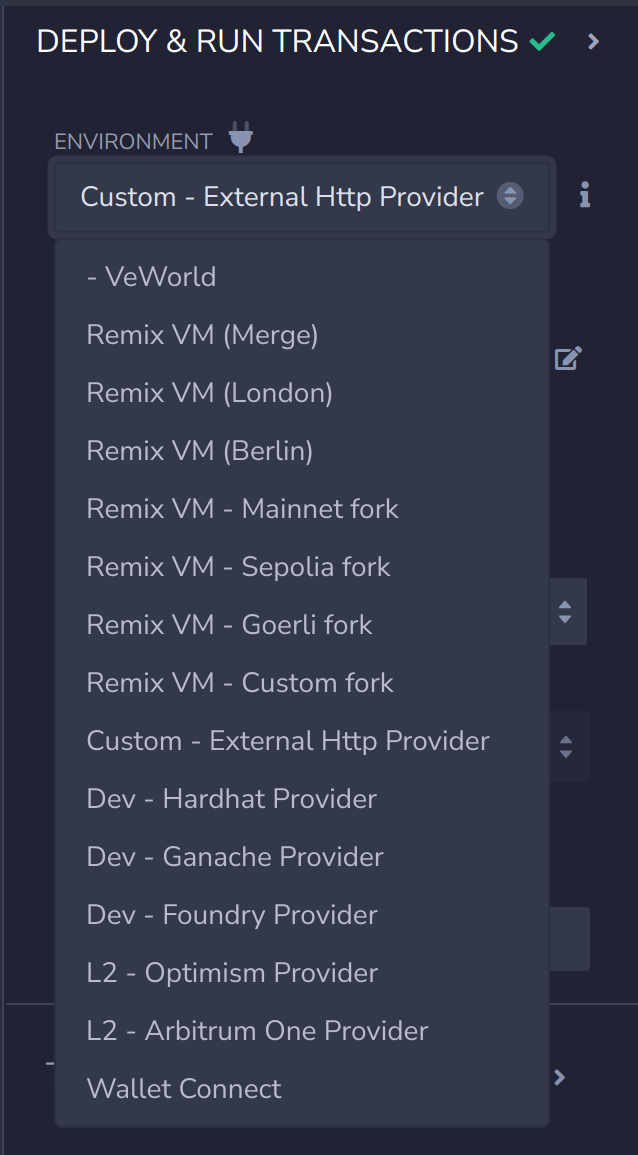Select Dev - Foundry Provider
This screenshot has height=1155, width=638.
pyautogui.click(x=232, y=915)
